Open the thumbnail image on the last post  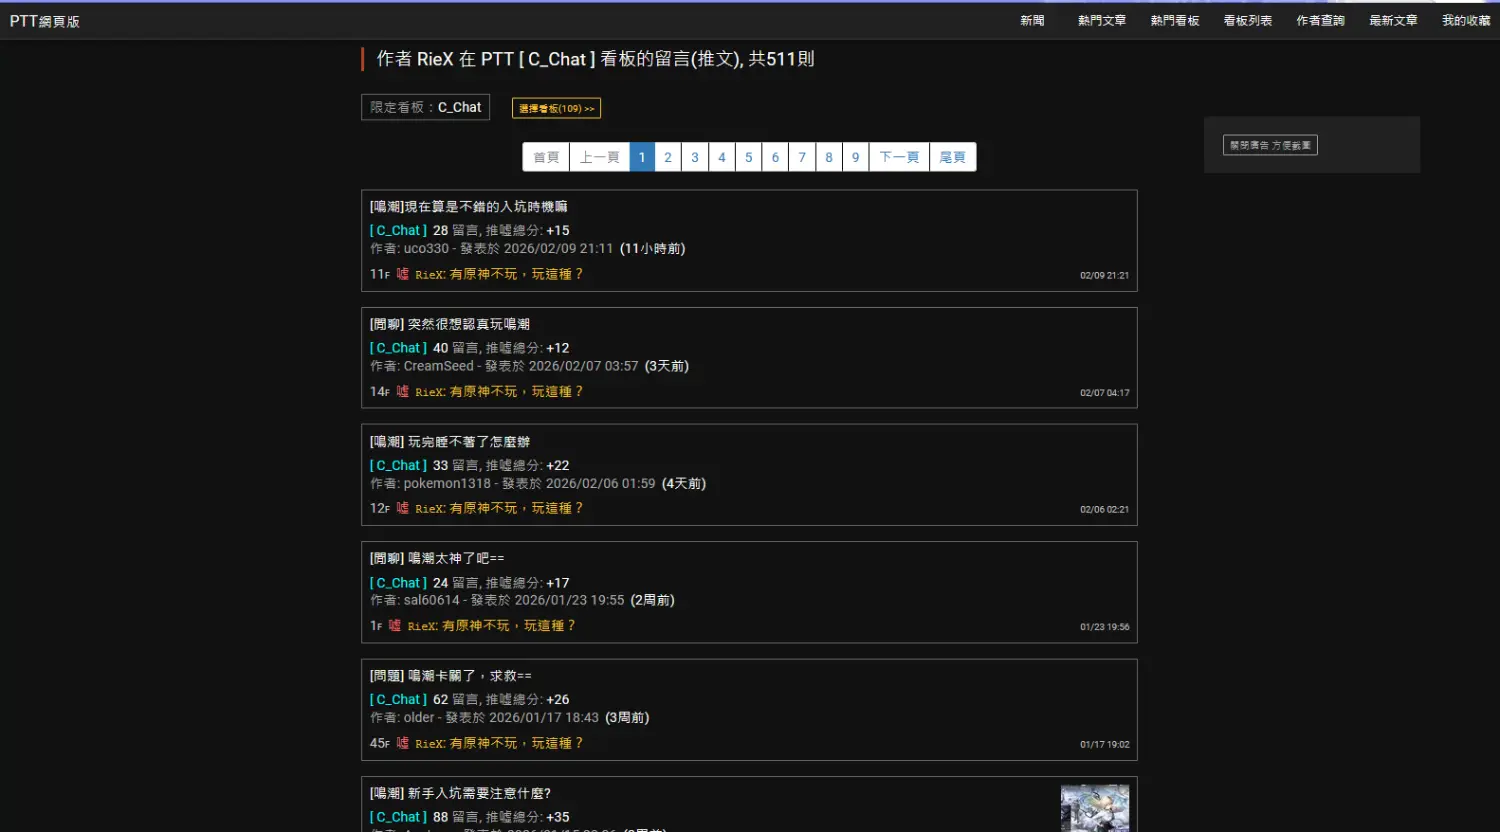pyautogui.click(x=1094, y=808)
